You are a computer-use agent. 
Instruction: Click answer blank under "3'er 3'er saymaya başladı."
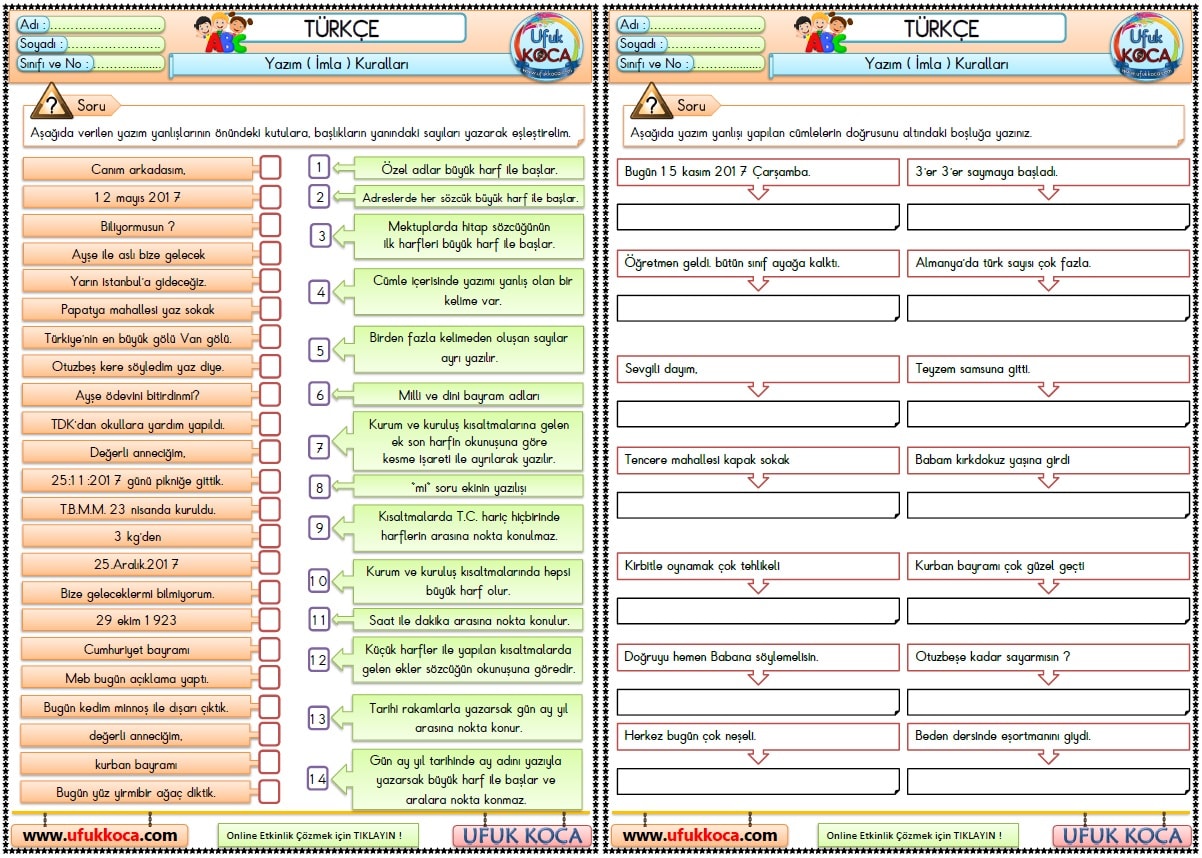1048,216
